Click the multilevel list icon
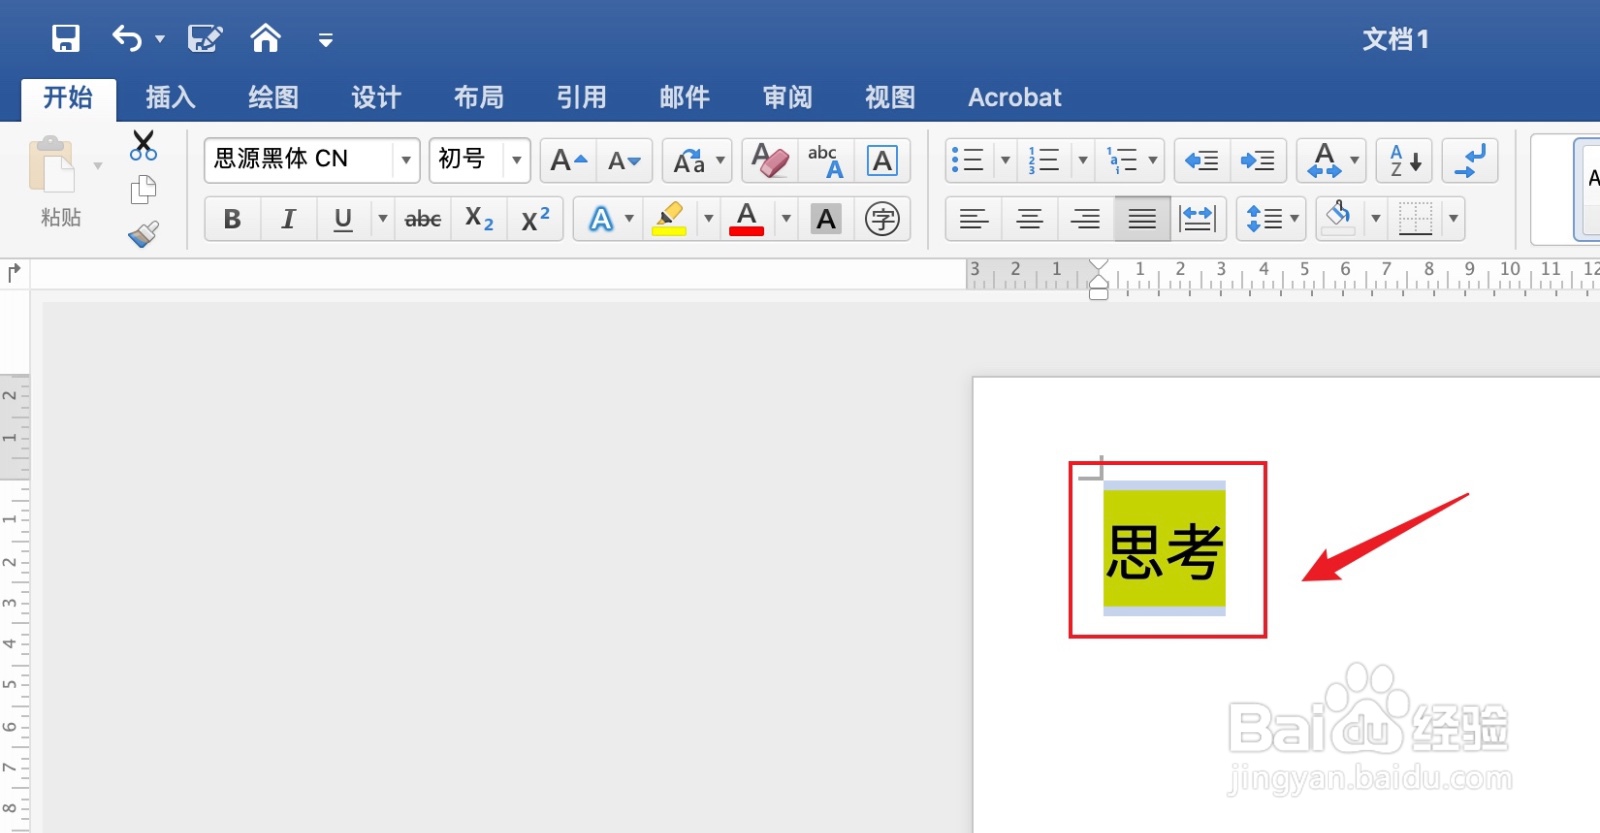Image resolution: width=1600 pixels, height=833 pixels. 1122,160
